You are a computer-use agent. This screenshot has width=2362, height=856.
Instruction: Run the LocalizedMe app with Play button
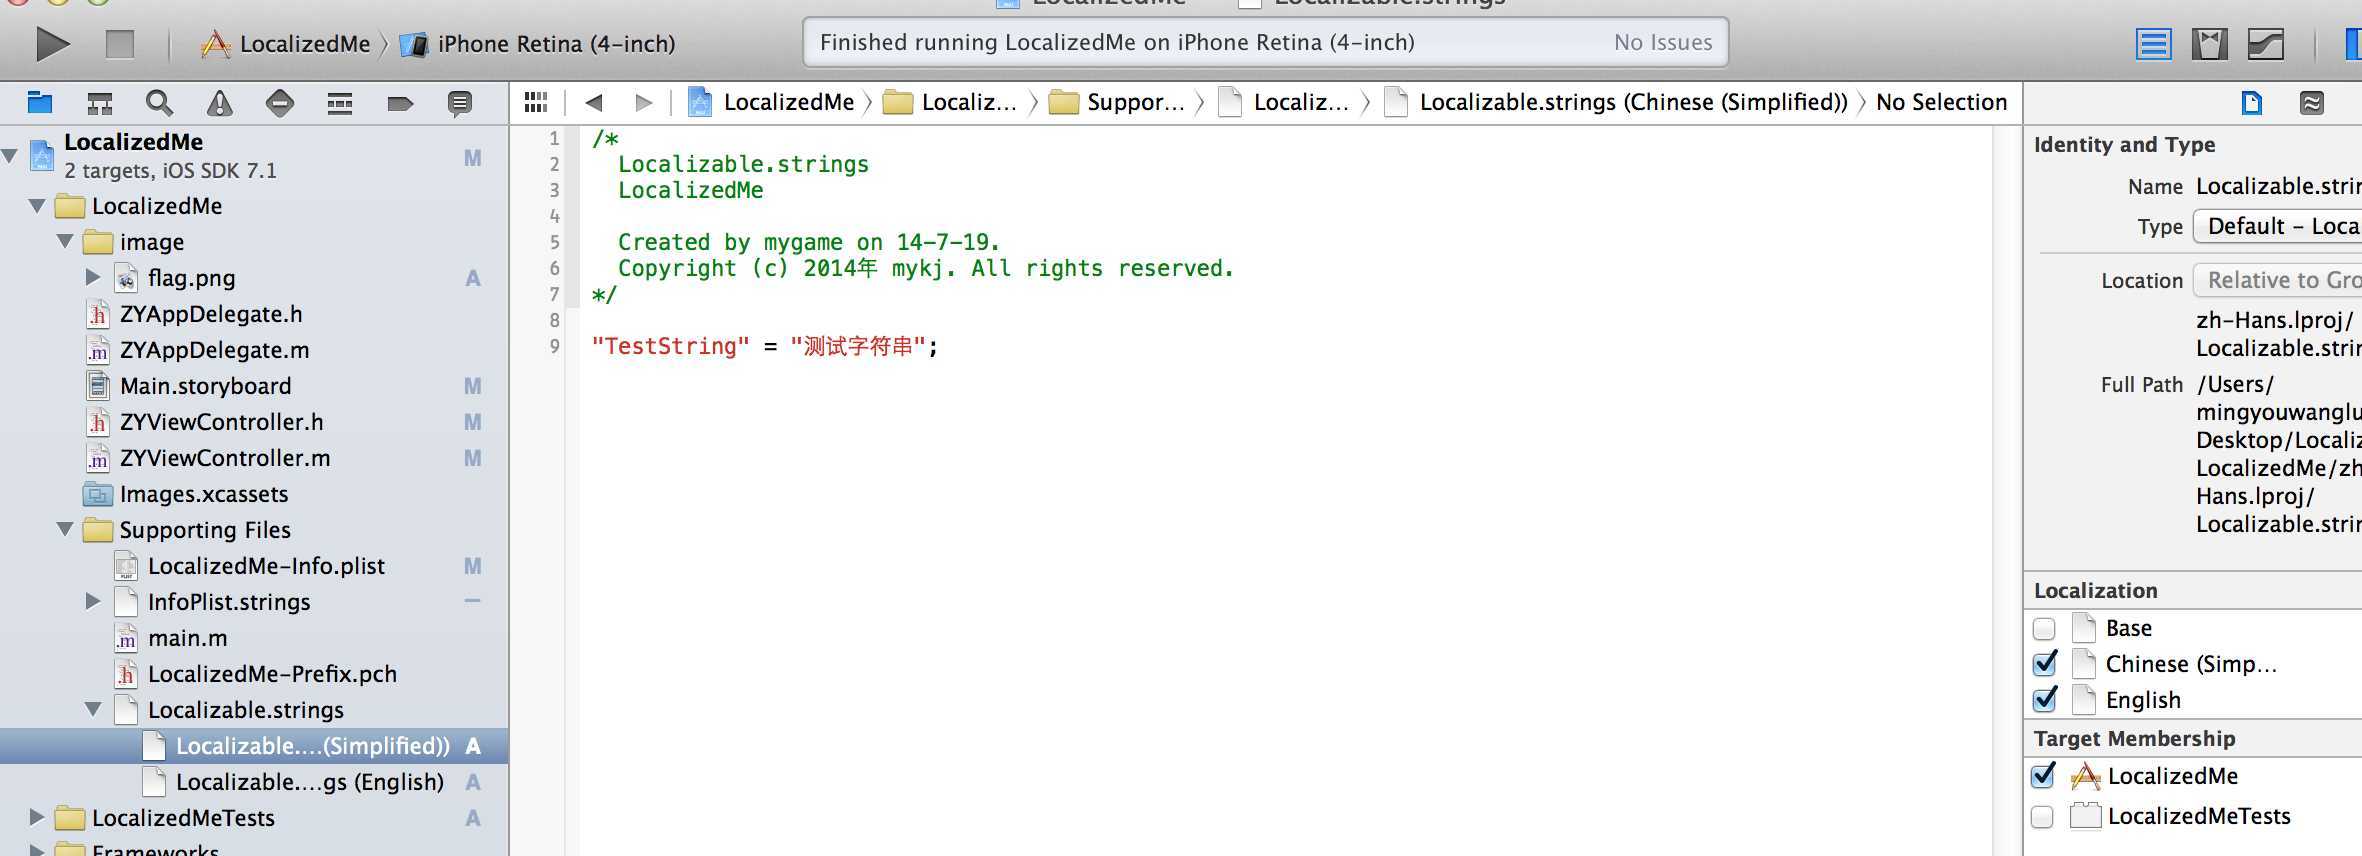point(52,44)
